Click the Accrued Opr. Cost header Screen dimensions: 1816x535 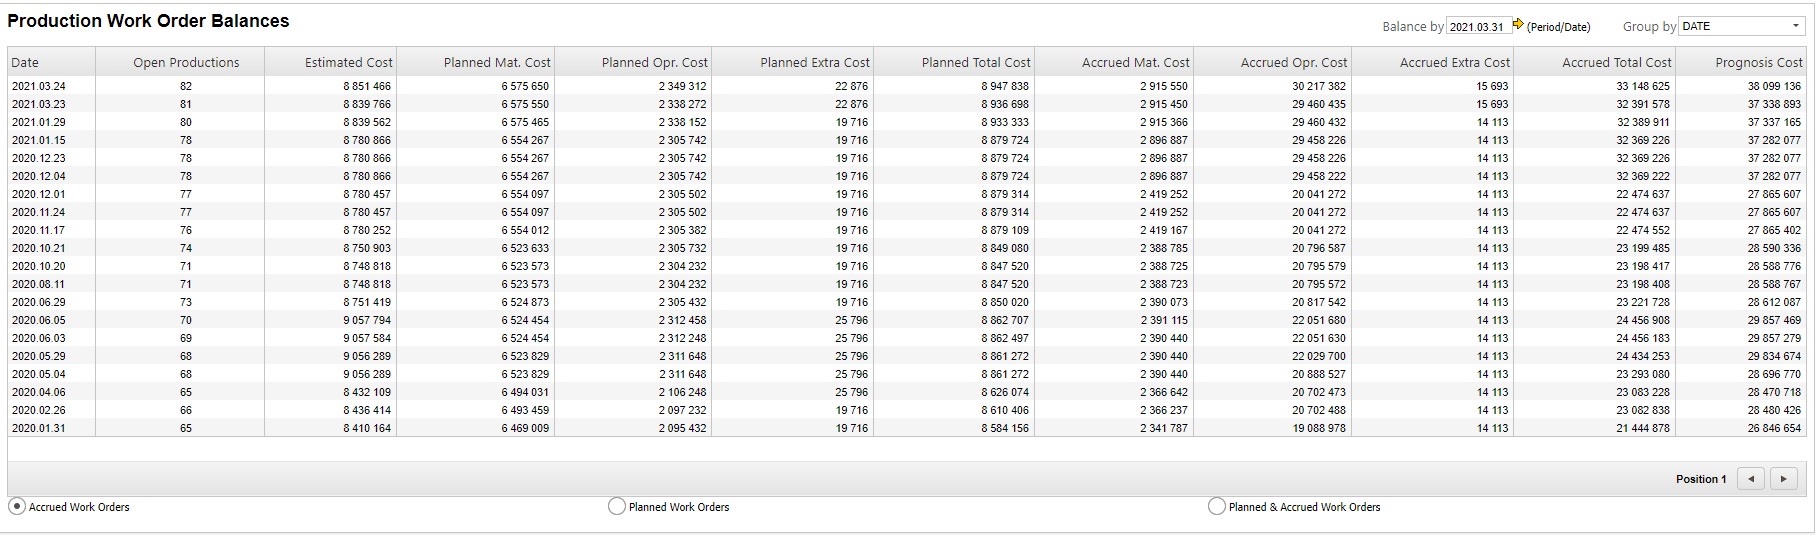point(1293,62)
